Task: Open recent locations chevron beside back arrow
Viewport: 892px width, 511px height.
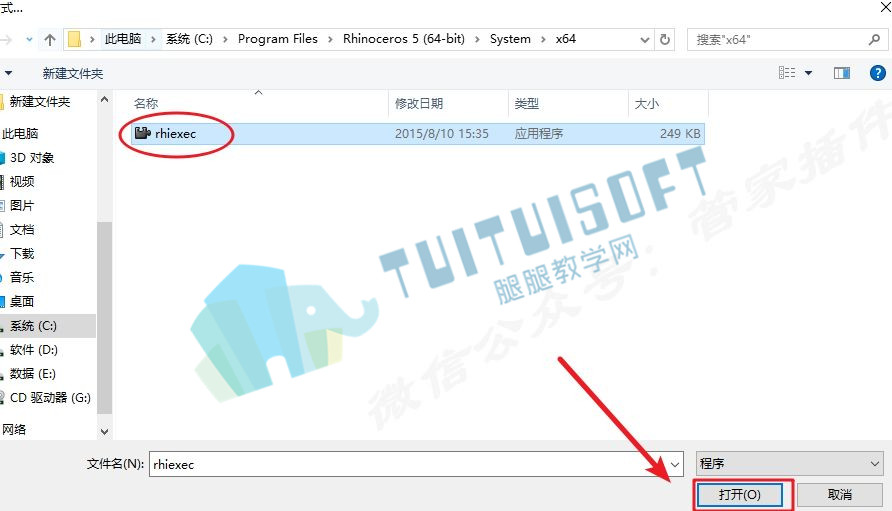Action: click(29, 39)
